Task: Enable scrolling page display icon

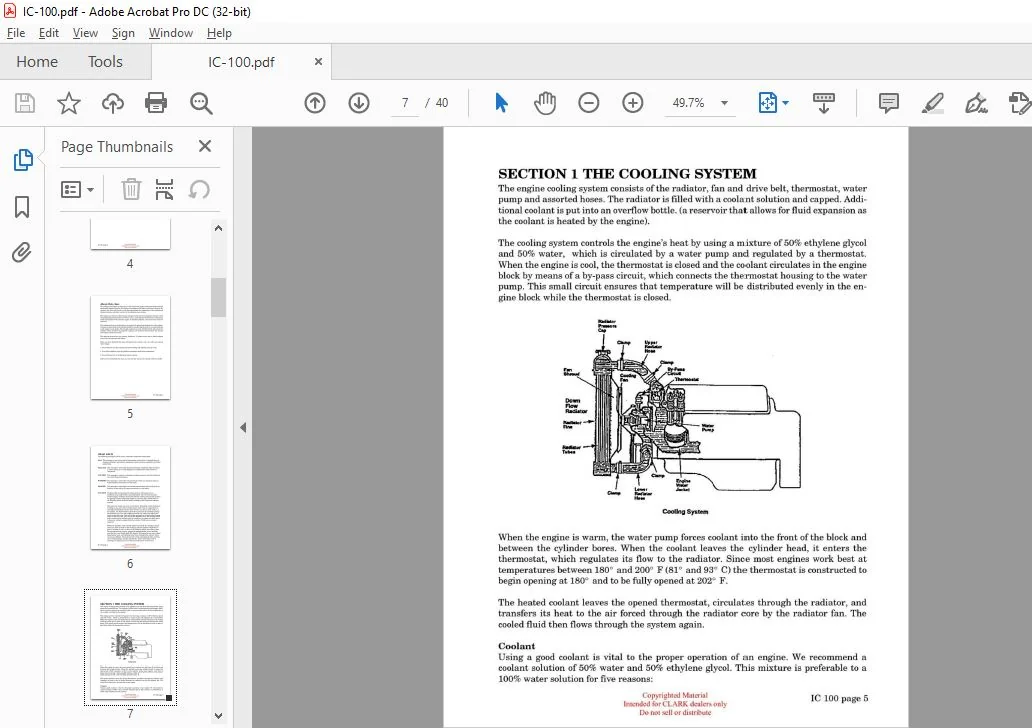Action: point(823,103)
